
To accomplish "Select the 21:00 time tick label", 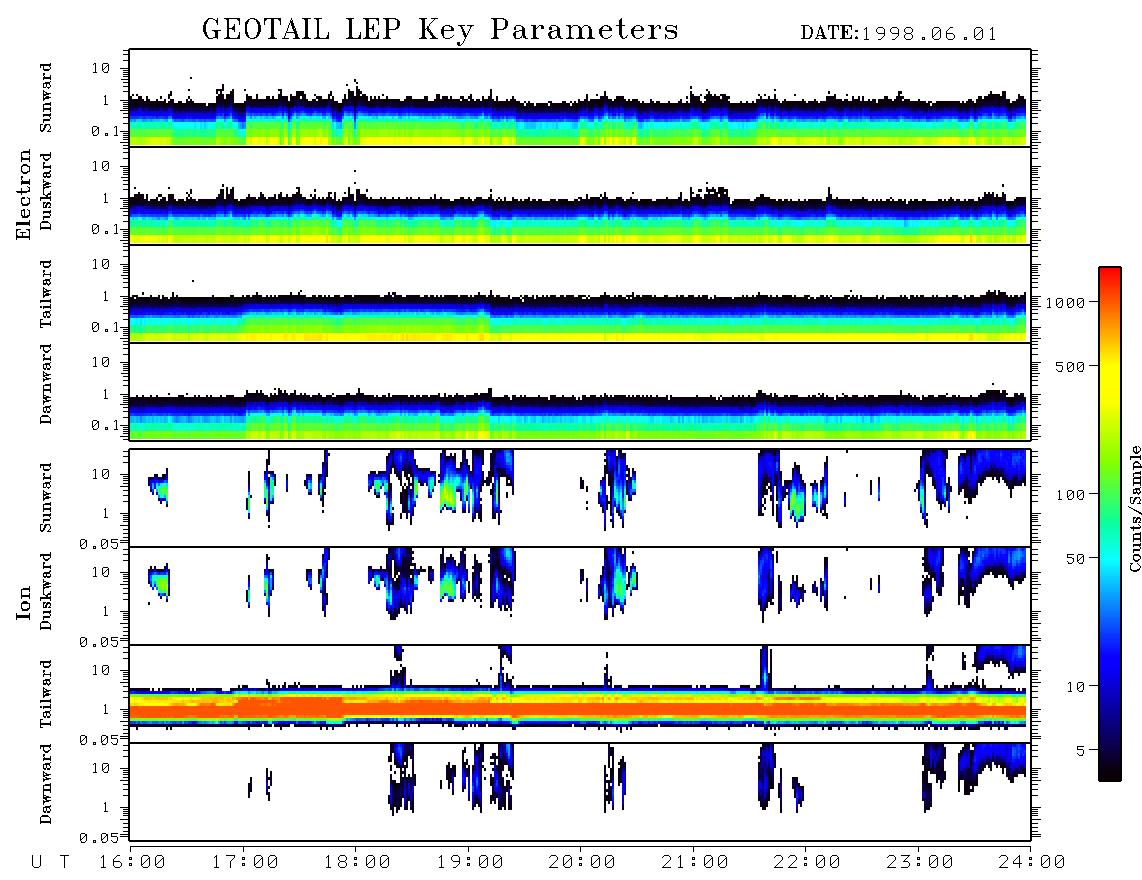I will point(695,862).
